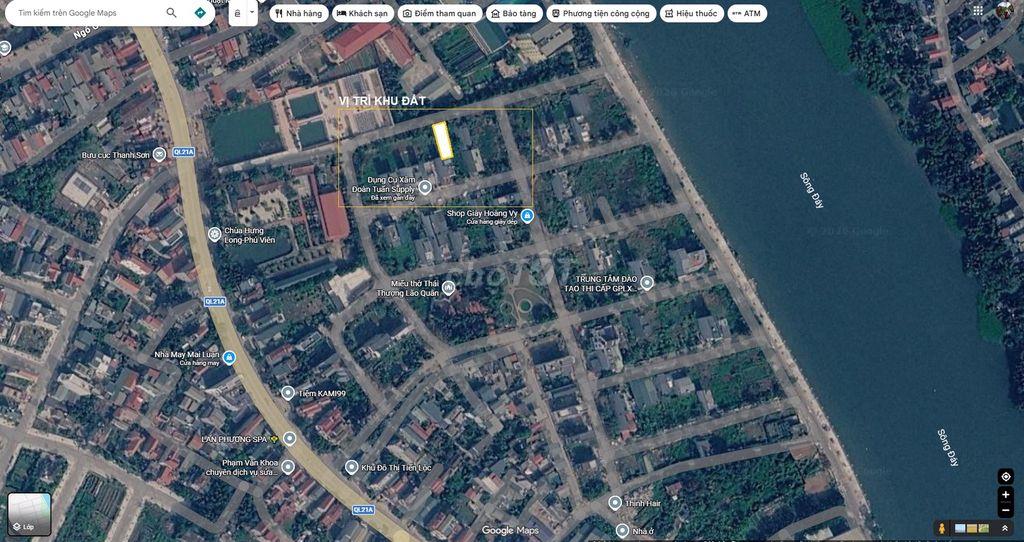Click the Bưu cục Thanh Sơn pin
The height and width of the screenshot is (542, 1024).
click(x=159, y=155)
